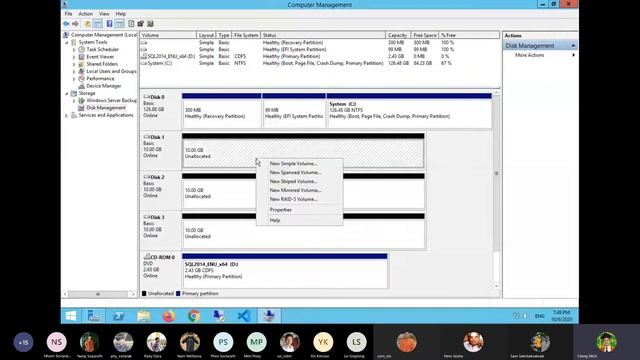This screenshot has width=640, height=360.
Task: Select Disk Management in the tree
Action: 106,108
